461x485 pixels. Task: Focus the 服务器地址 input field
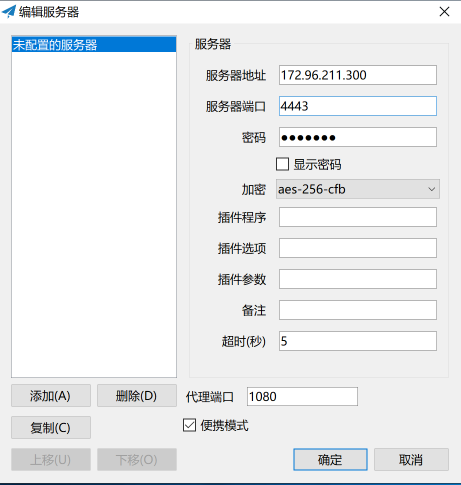pos(358,75)
